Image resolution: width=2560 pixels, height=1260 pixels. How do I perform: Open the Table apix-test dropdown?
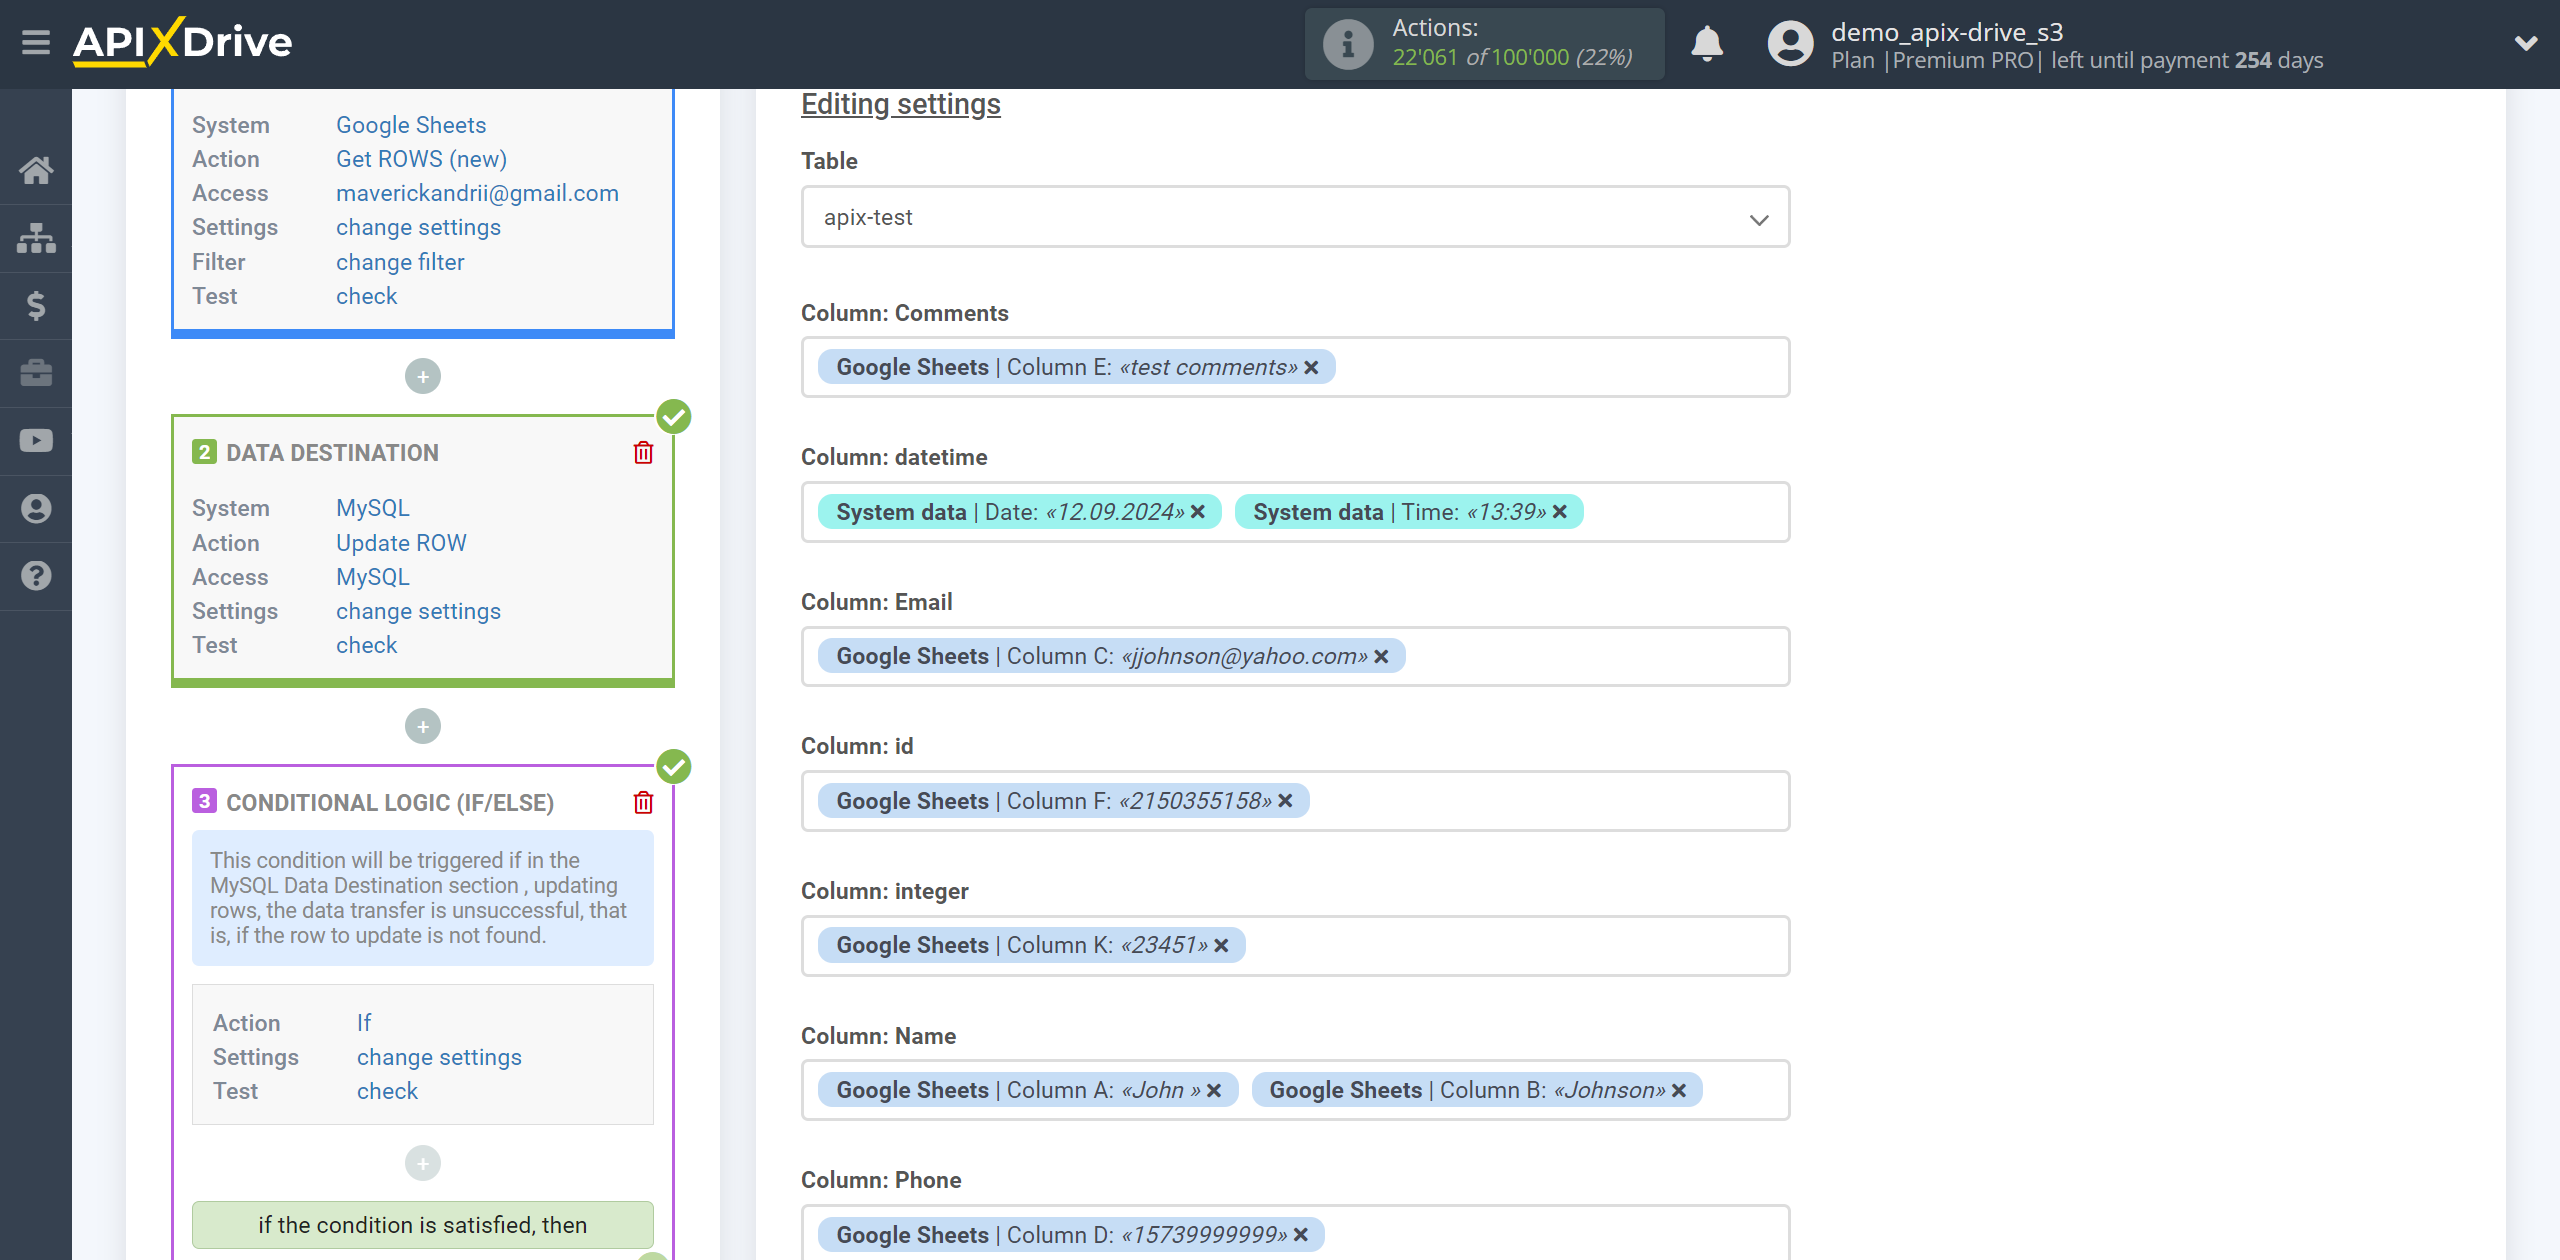coord(1295,217)
